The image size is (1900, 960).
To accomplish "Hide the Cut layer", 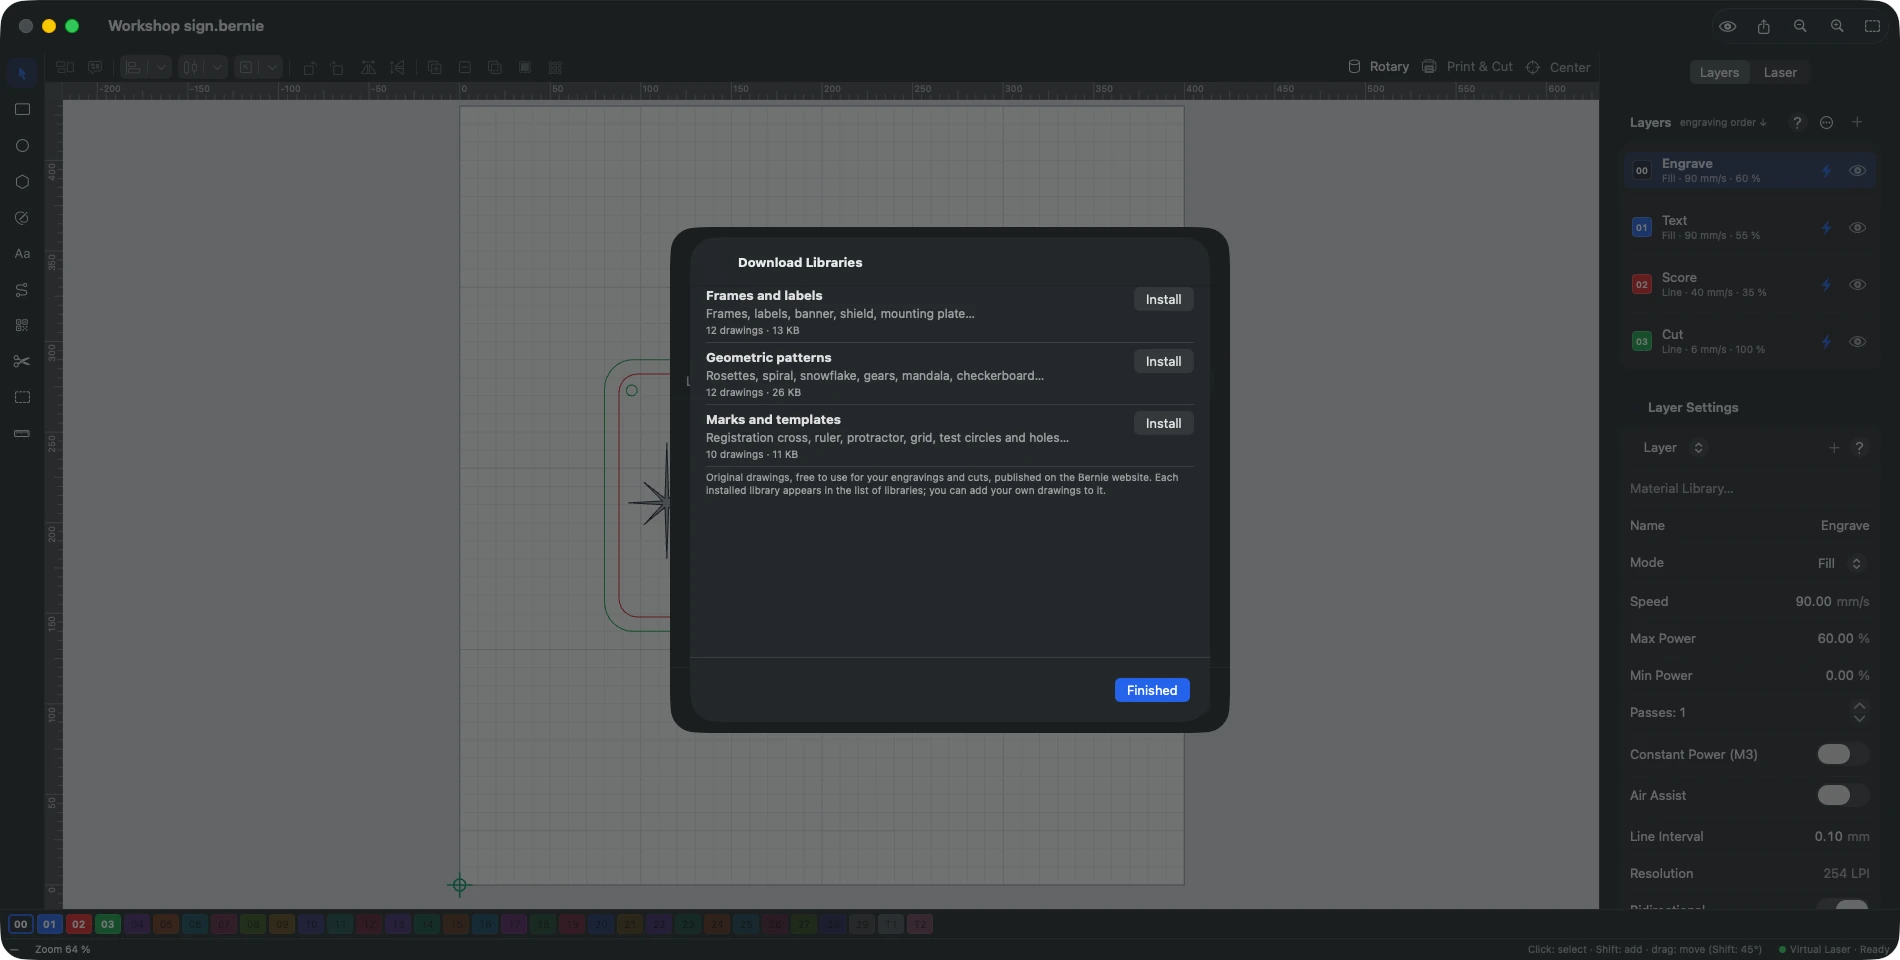I will [x=1857, y=341].
